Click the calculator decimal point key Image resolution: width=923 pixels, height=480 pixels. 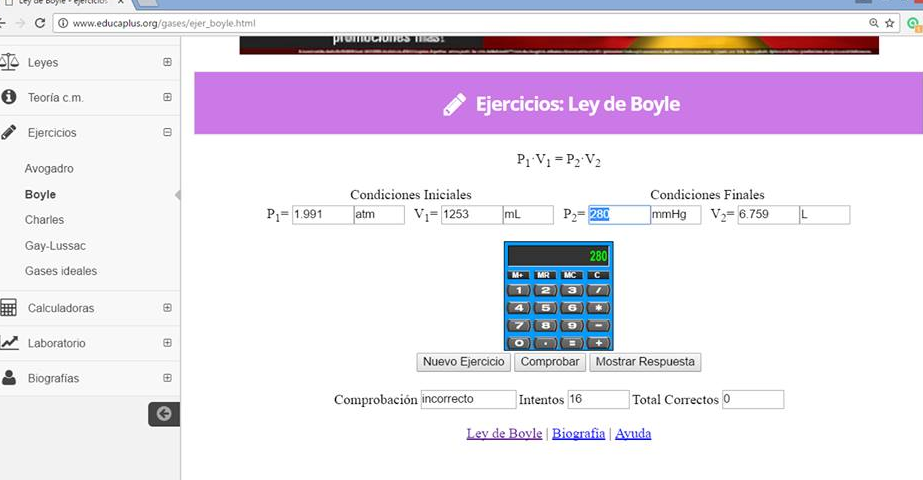click(x=545, y=343)
